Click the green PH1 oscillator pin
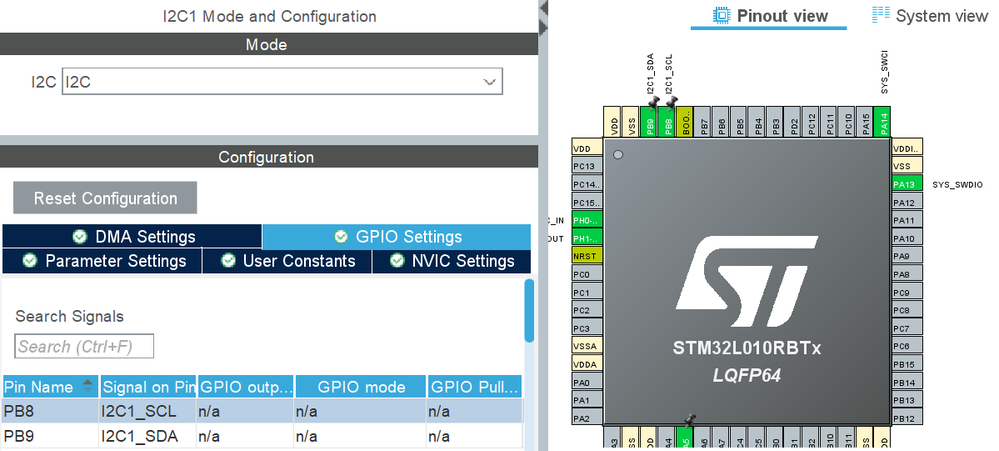This screenshot has width=999, height=451. click(x=587, y=238)
